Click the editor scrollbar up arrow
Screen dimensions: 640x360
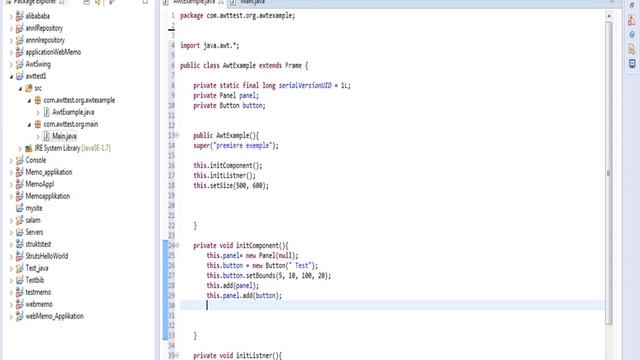coord(609,16)
